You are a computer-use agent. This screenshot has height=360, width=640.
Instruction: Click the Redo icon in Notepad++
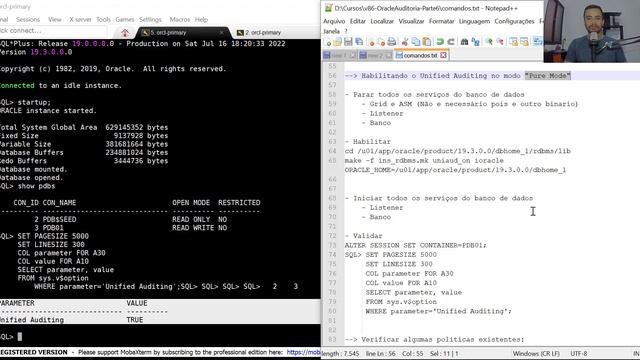tap(451, 42)
